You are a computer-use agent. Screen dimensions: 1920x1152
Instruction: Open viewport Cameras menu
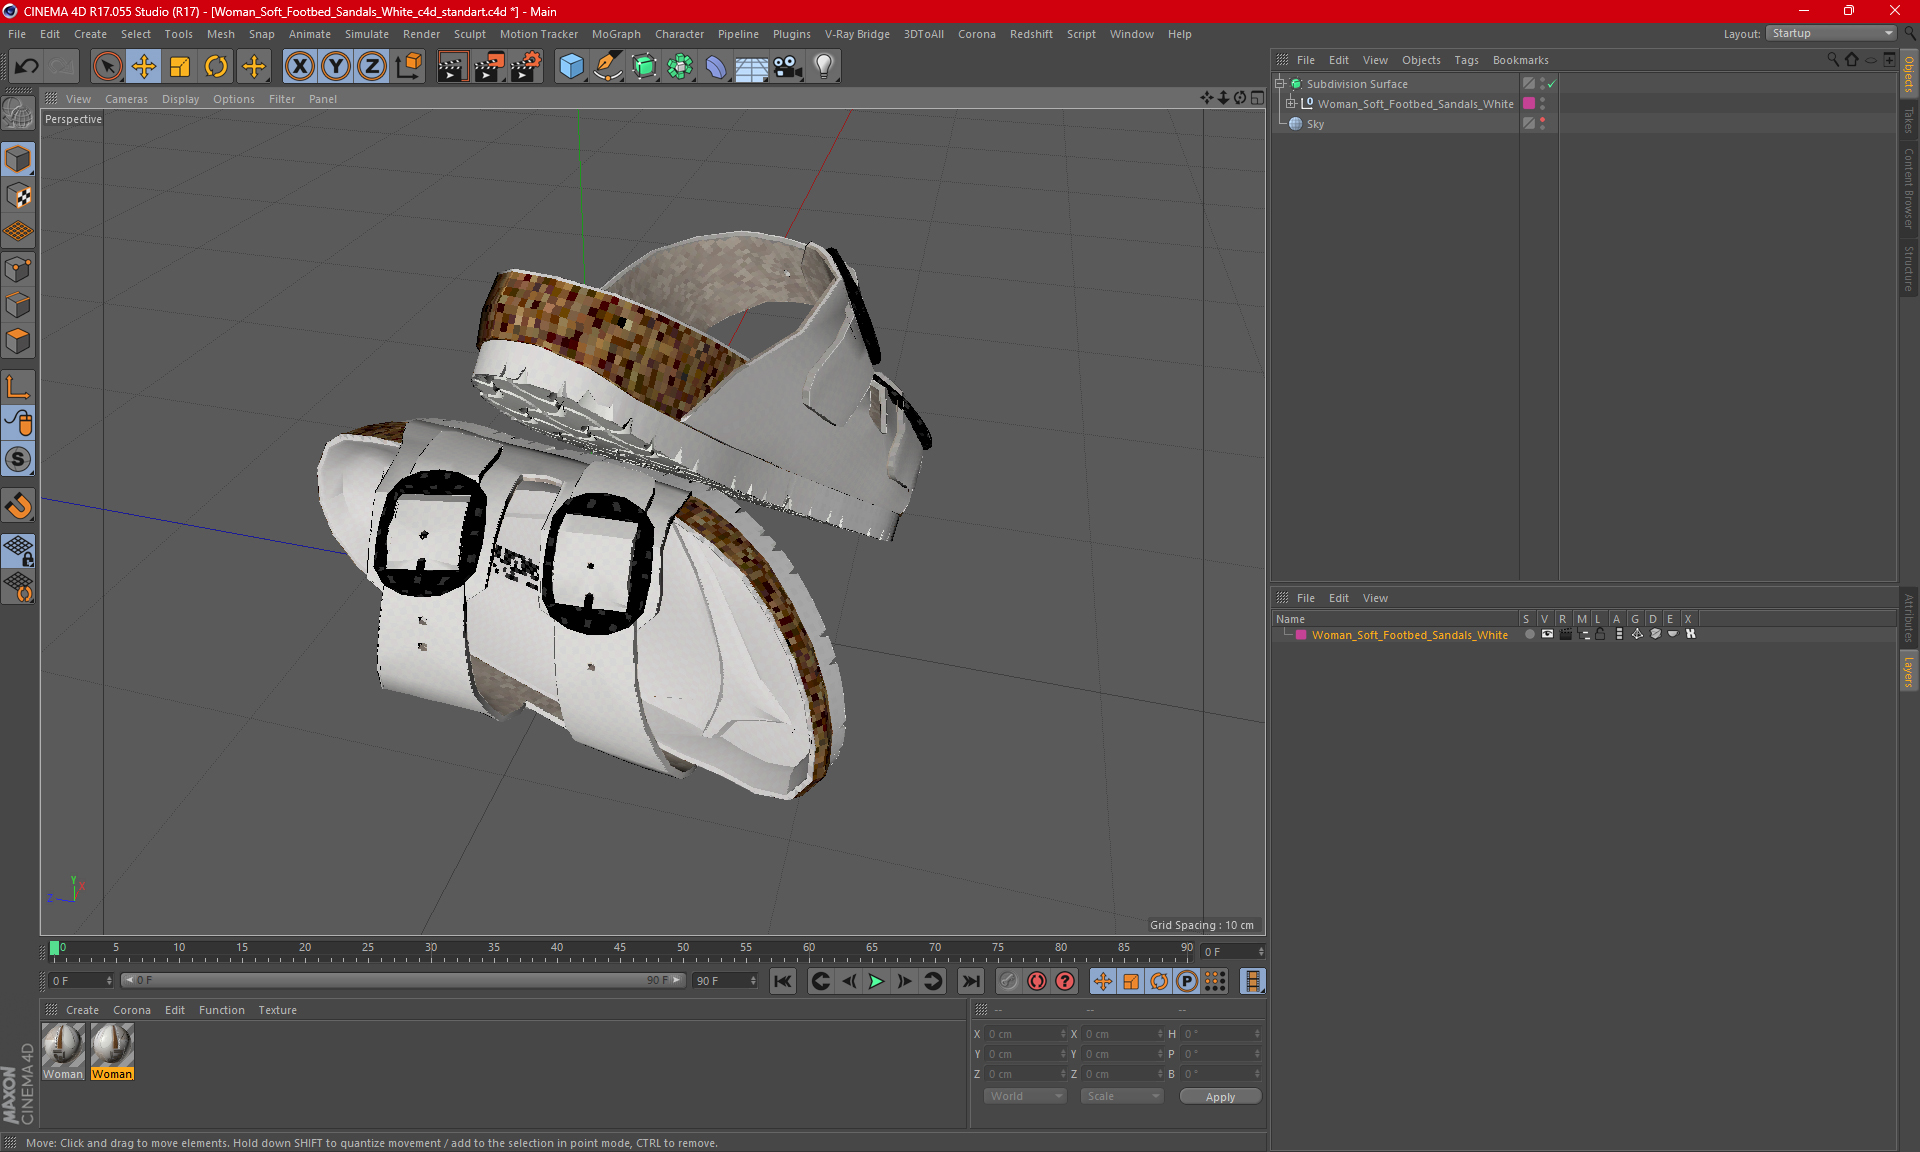[x=126, y=99]
